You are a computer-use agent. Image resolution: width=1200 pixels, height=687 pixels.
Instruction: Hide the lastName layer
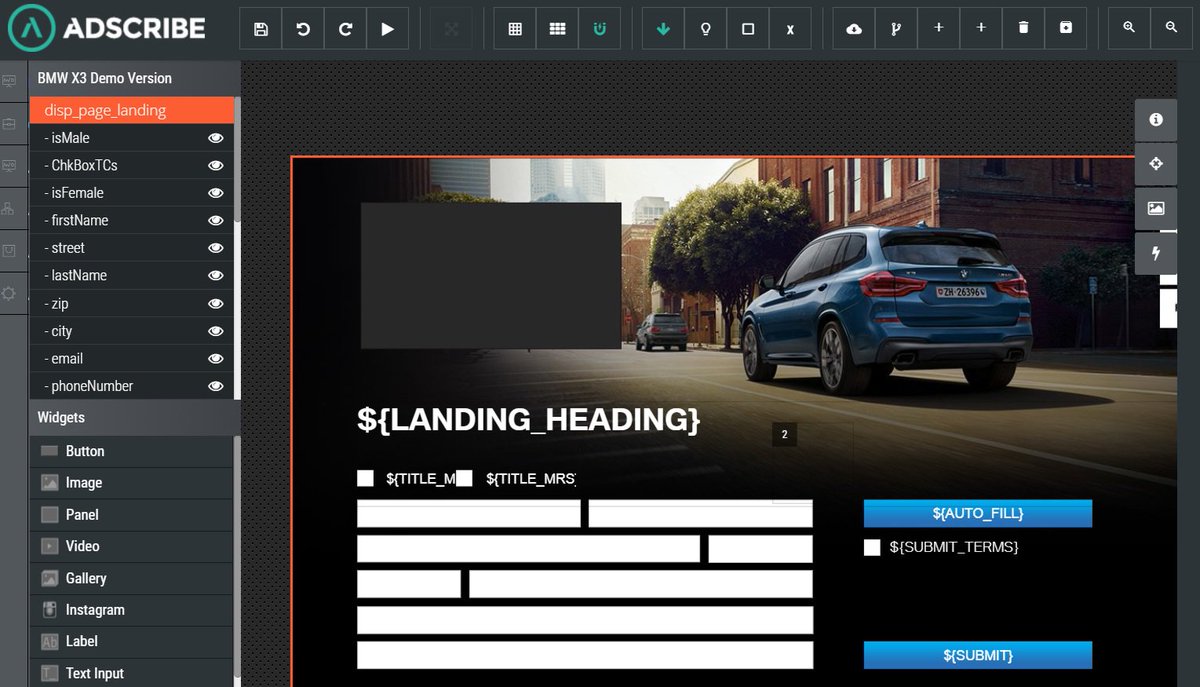coord(215,275)
